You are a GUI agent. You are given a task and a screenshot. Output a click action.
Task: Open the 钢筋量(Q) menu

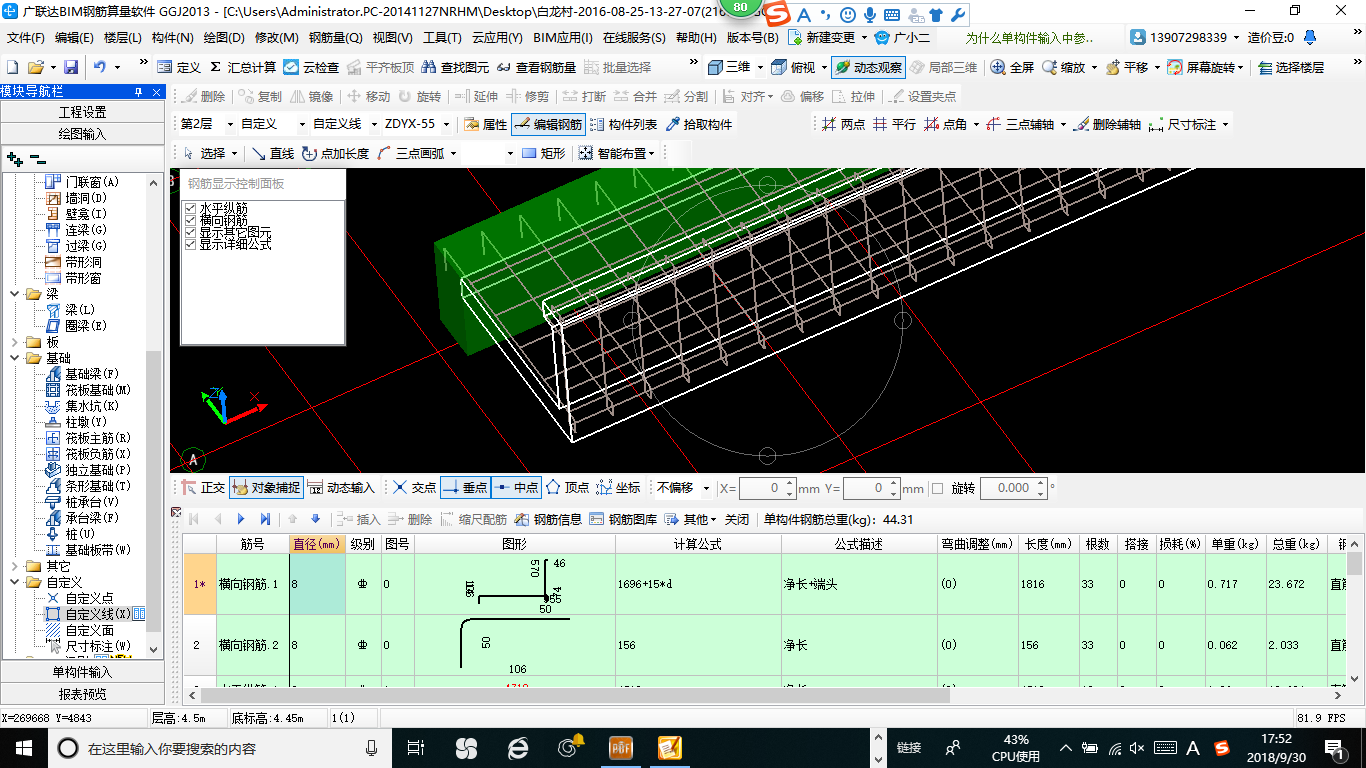tap(335, 38)
